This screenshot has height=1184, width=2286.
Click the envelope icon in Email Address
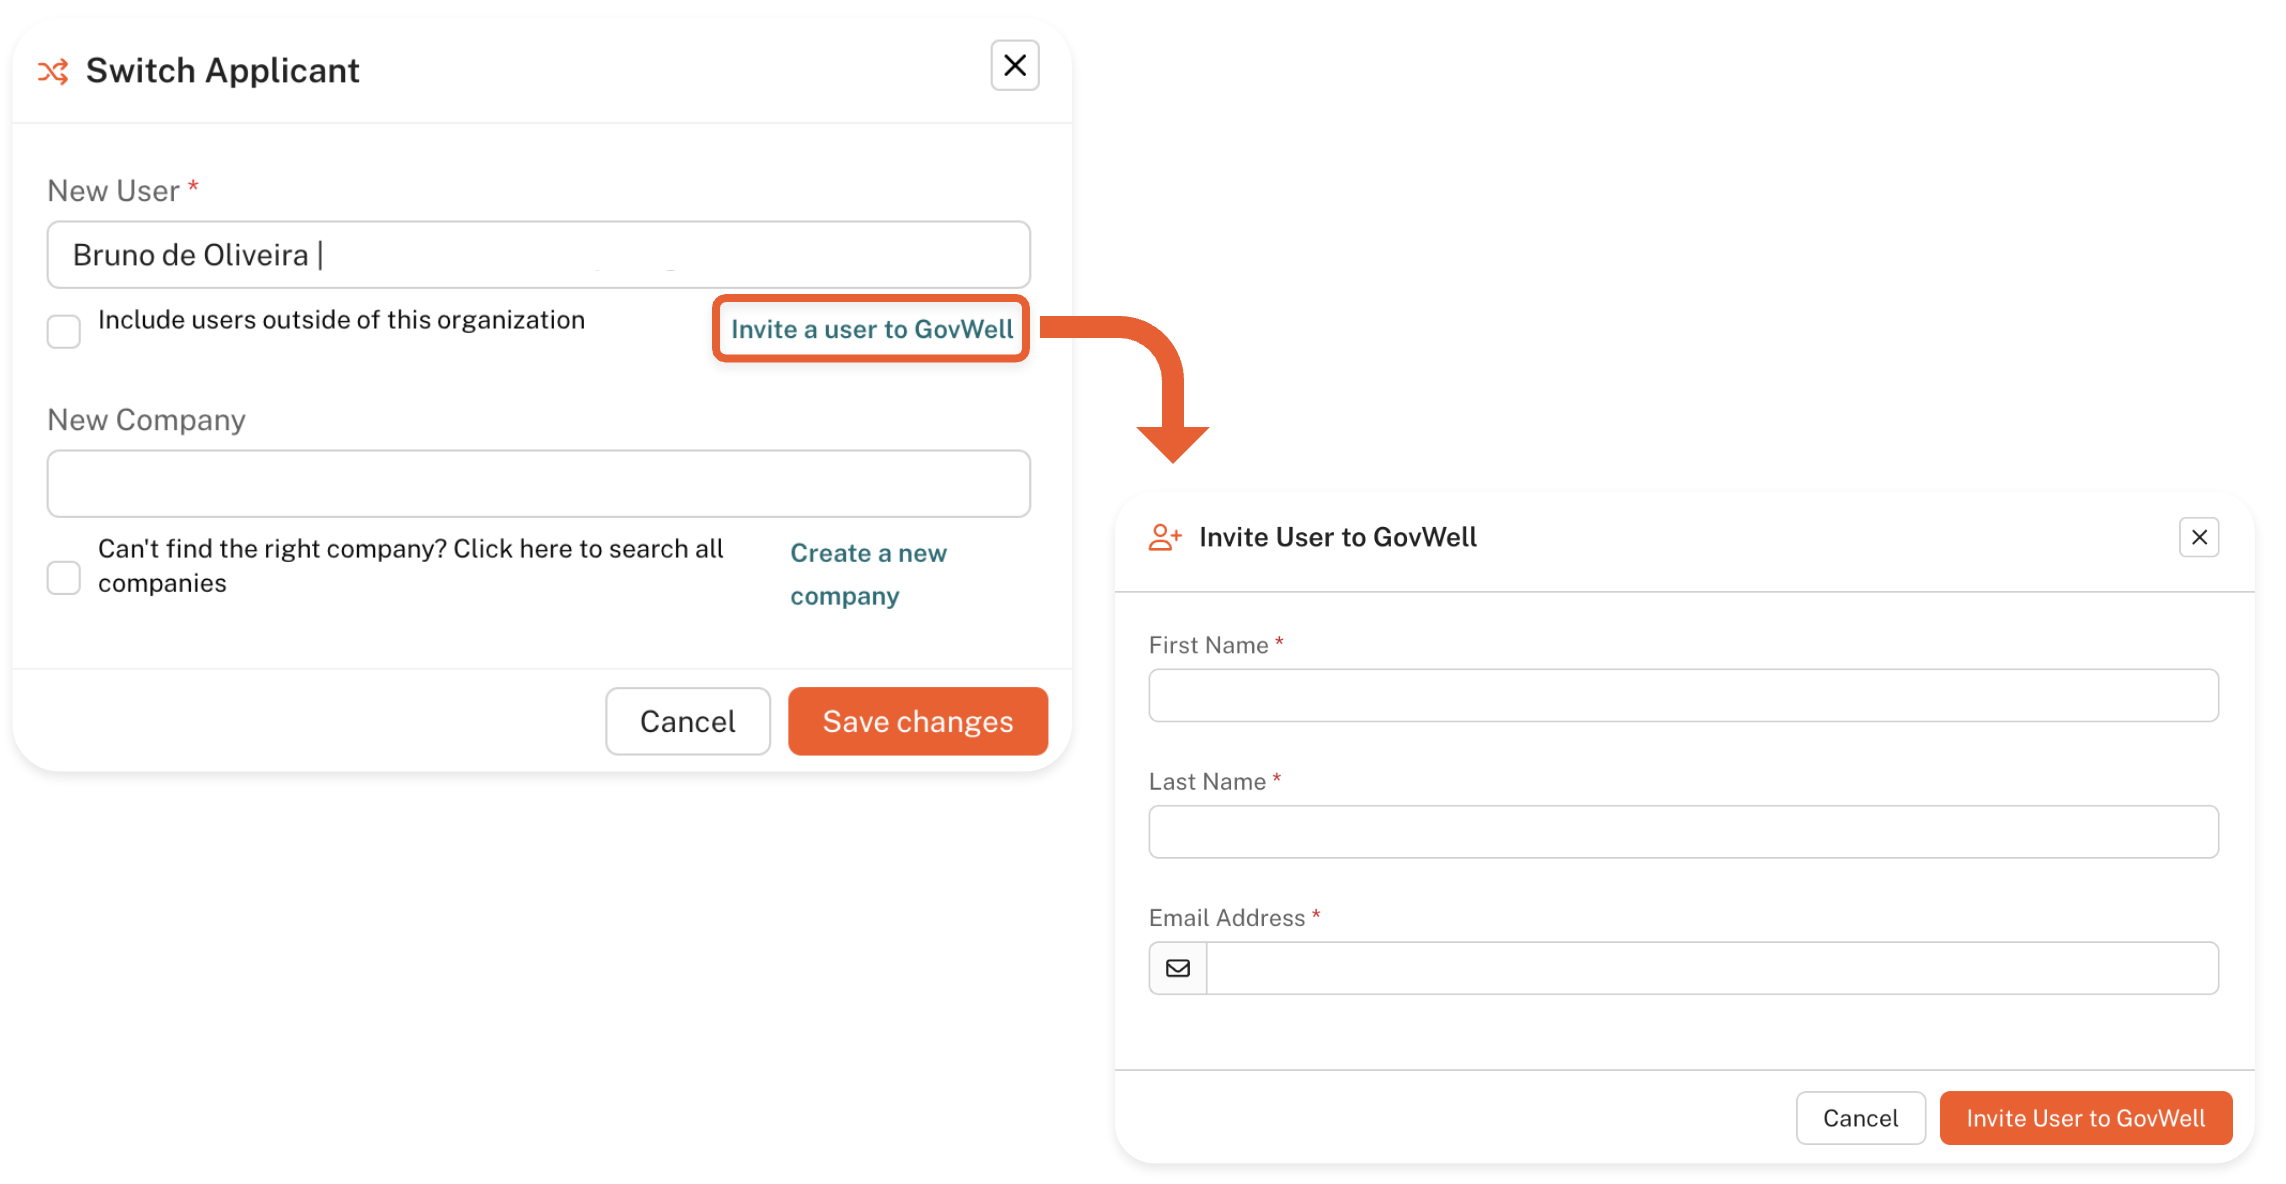coord(1178,968)
